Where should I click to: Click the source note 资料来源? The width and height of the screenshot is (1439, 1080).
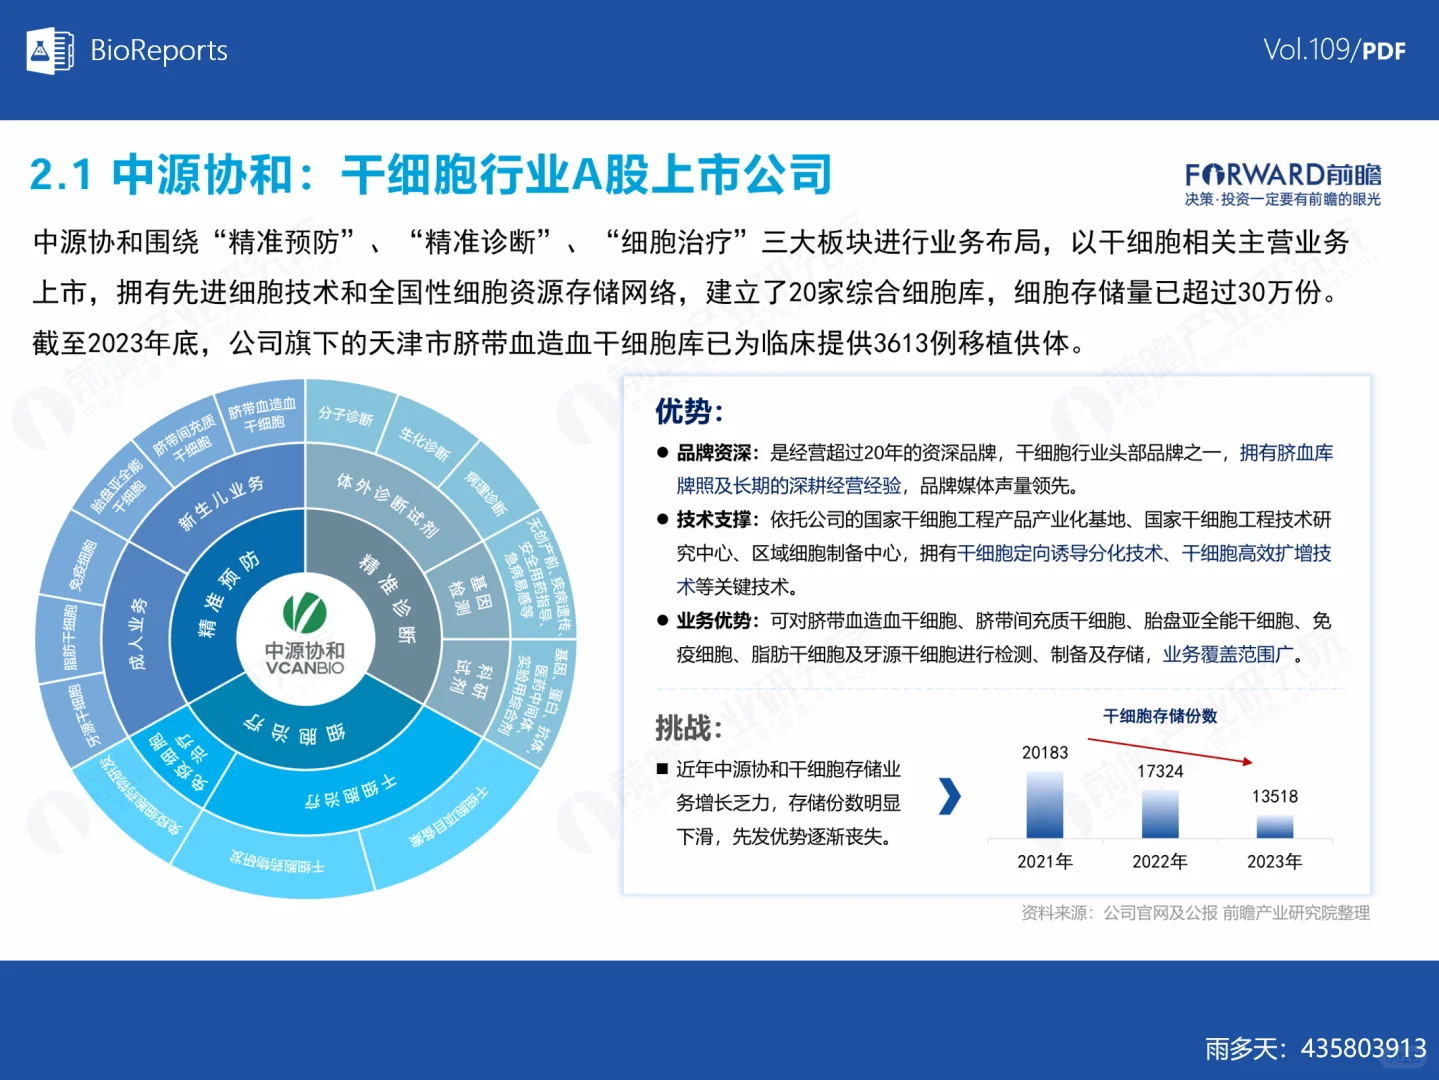(x=1195, y=913)
